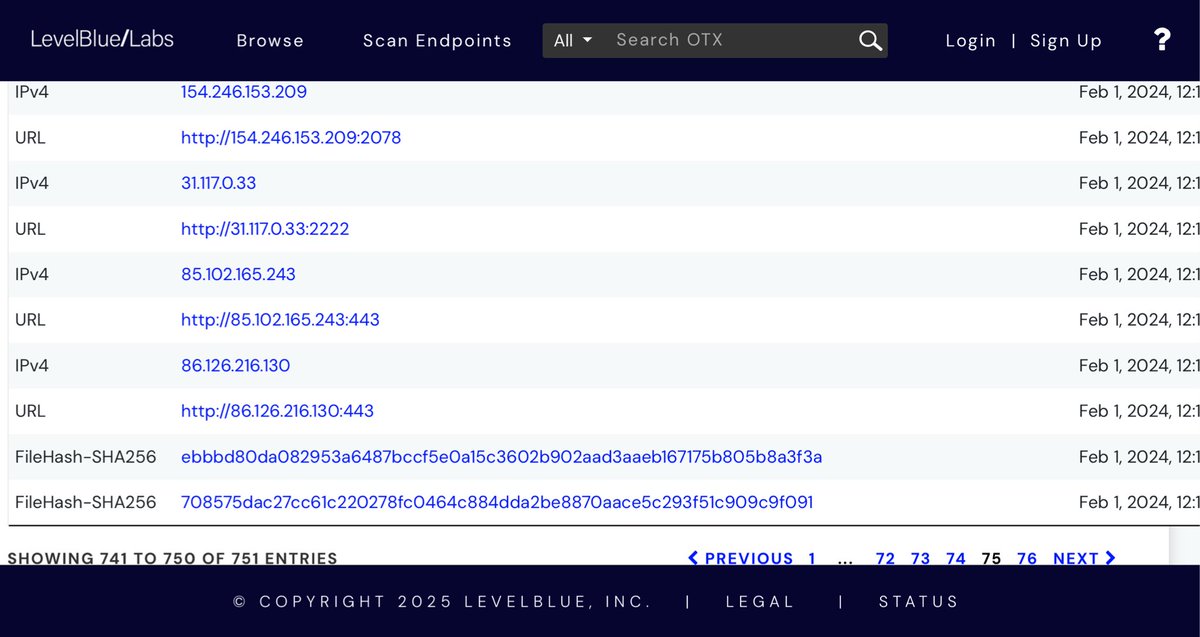Viewport: 1200px width, 637px height.
Task: Click the Login link
Action: 970,41
